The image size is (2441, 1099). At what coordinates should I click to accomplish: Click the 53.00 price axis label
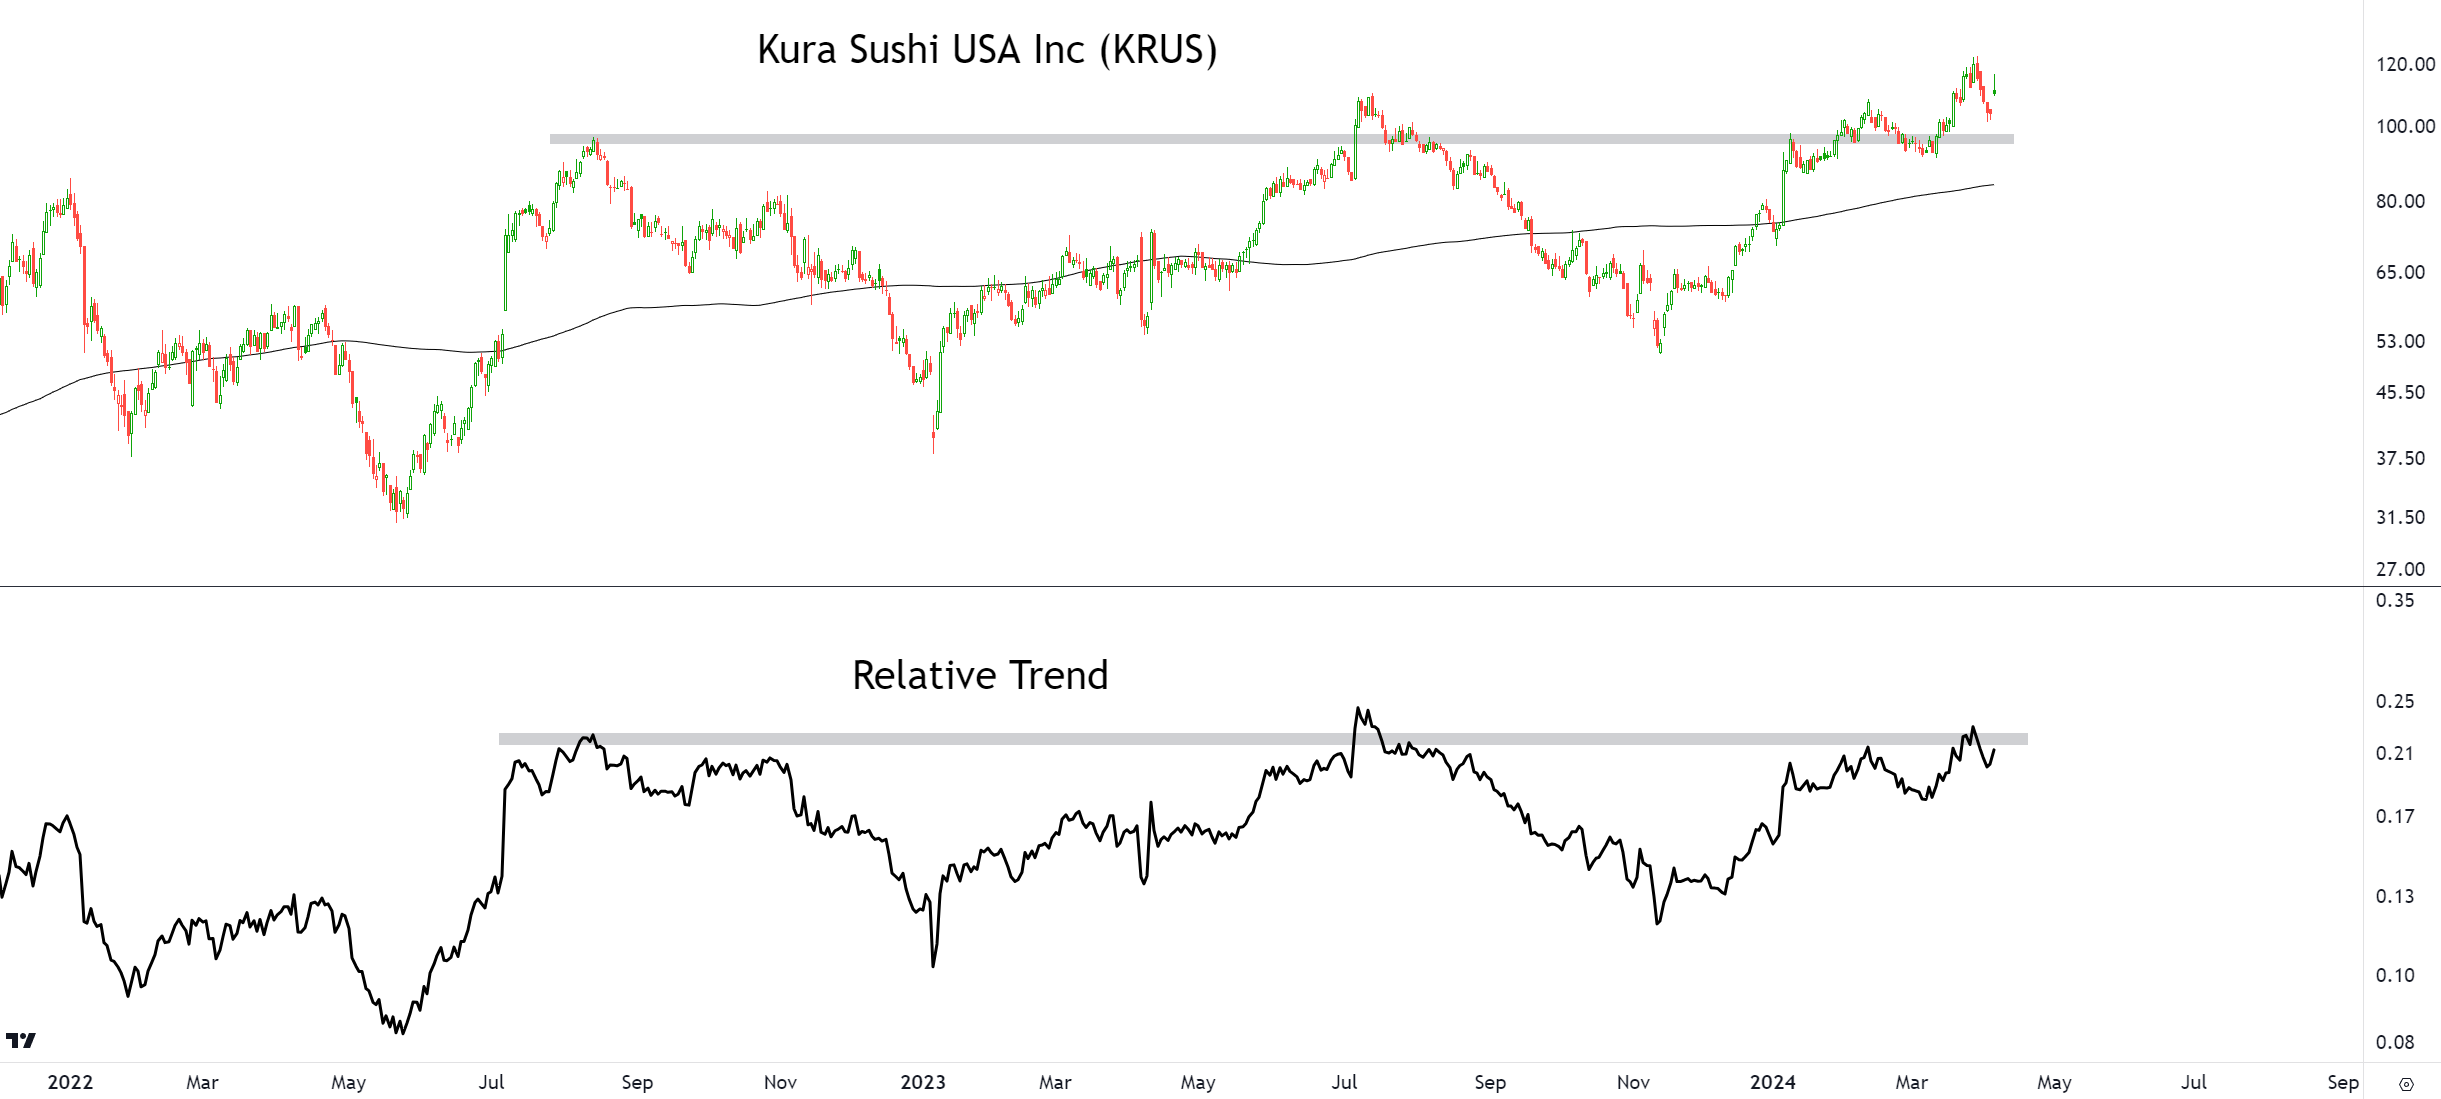2400,341
